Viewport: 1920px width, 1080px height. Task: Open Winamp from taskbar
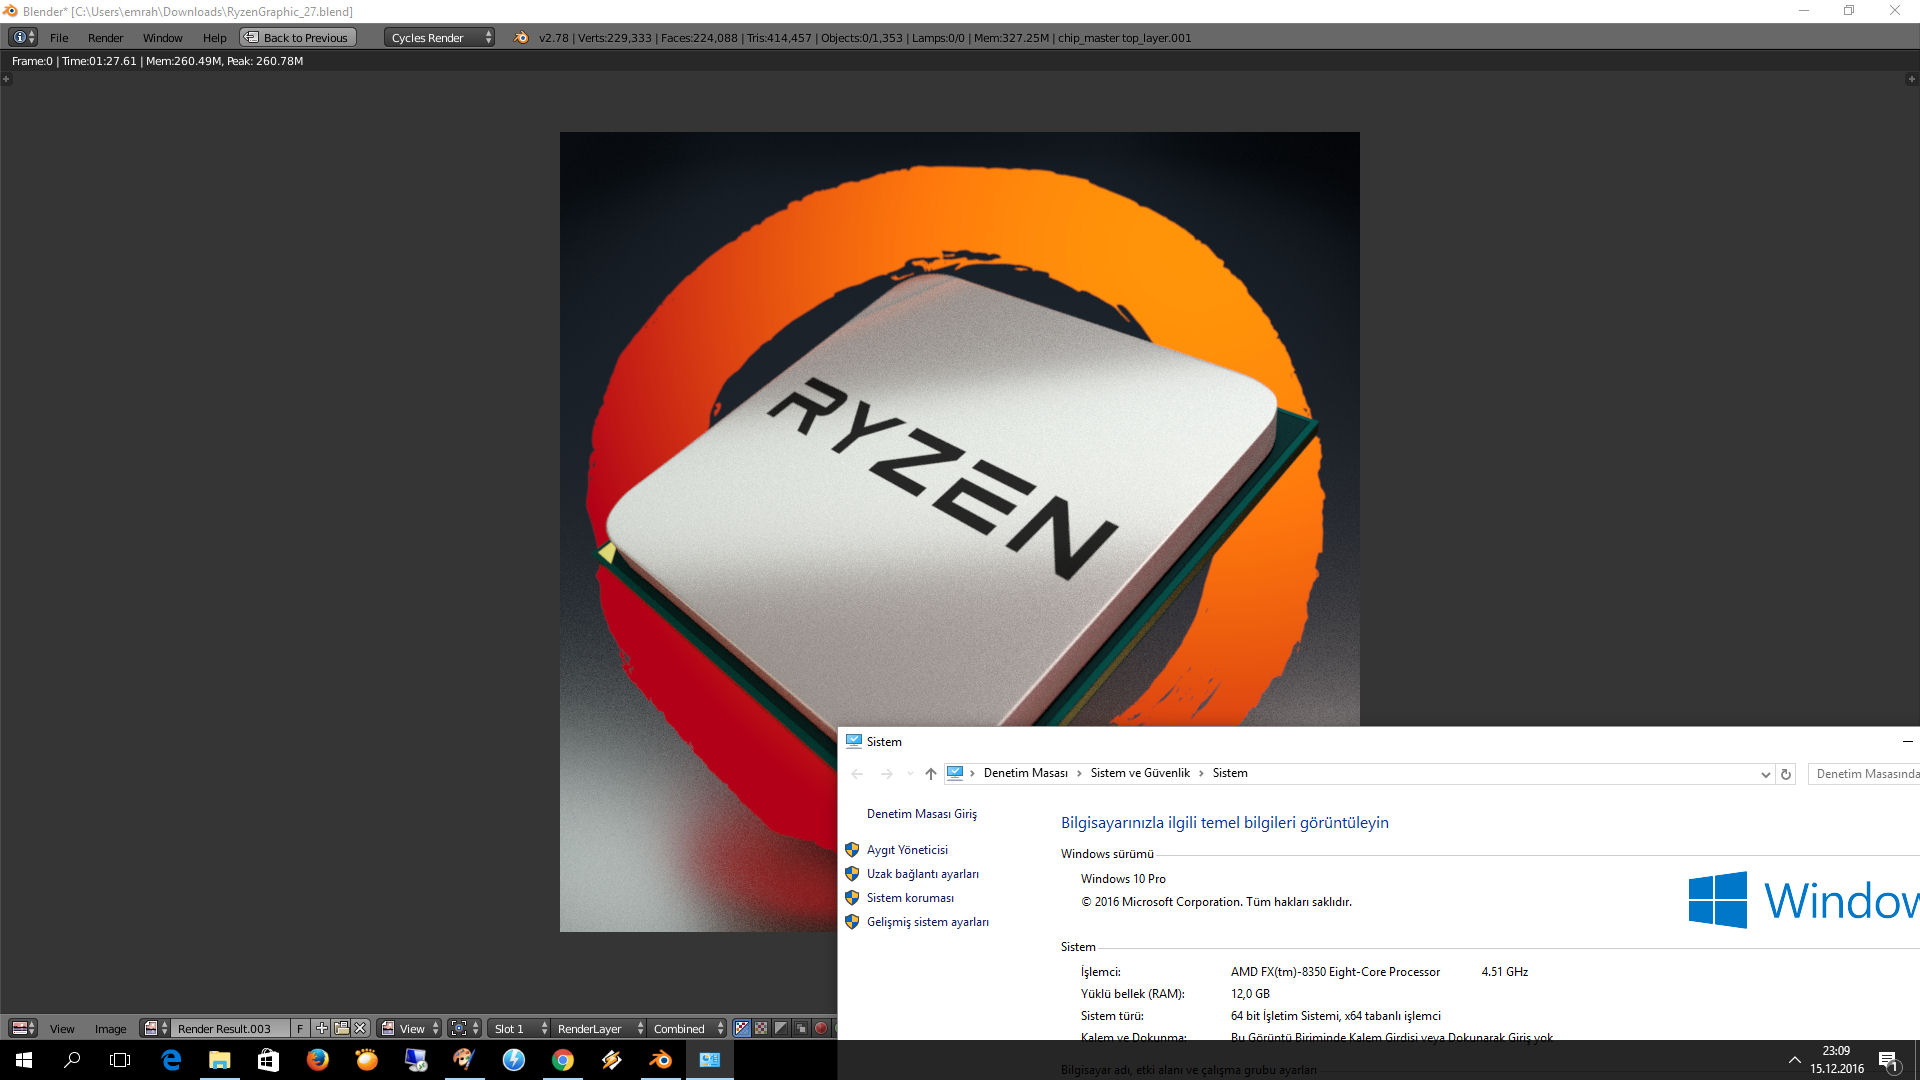(x=612, y=1060)
